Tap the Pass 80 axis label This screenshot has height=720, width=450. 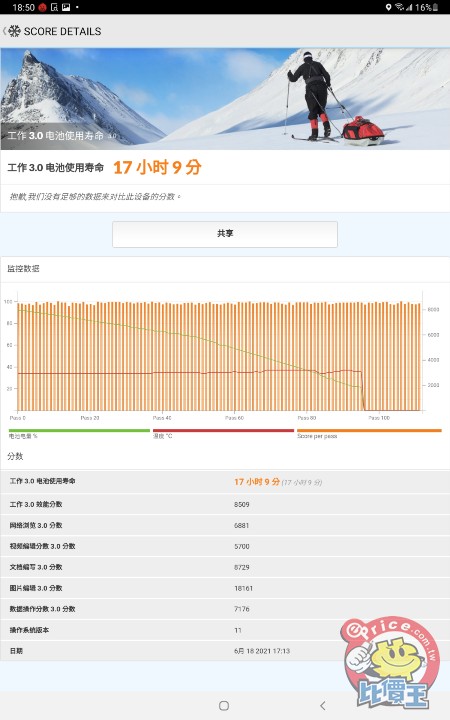pos(307,418)
